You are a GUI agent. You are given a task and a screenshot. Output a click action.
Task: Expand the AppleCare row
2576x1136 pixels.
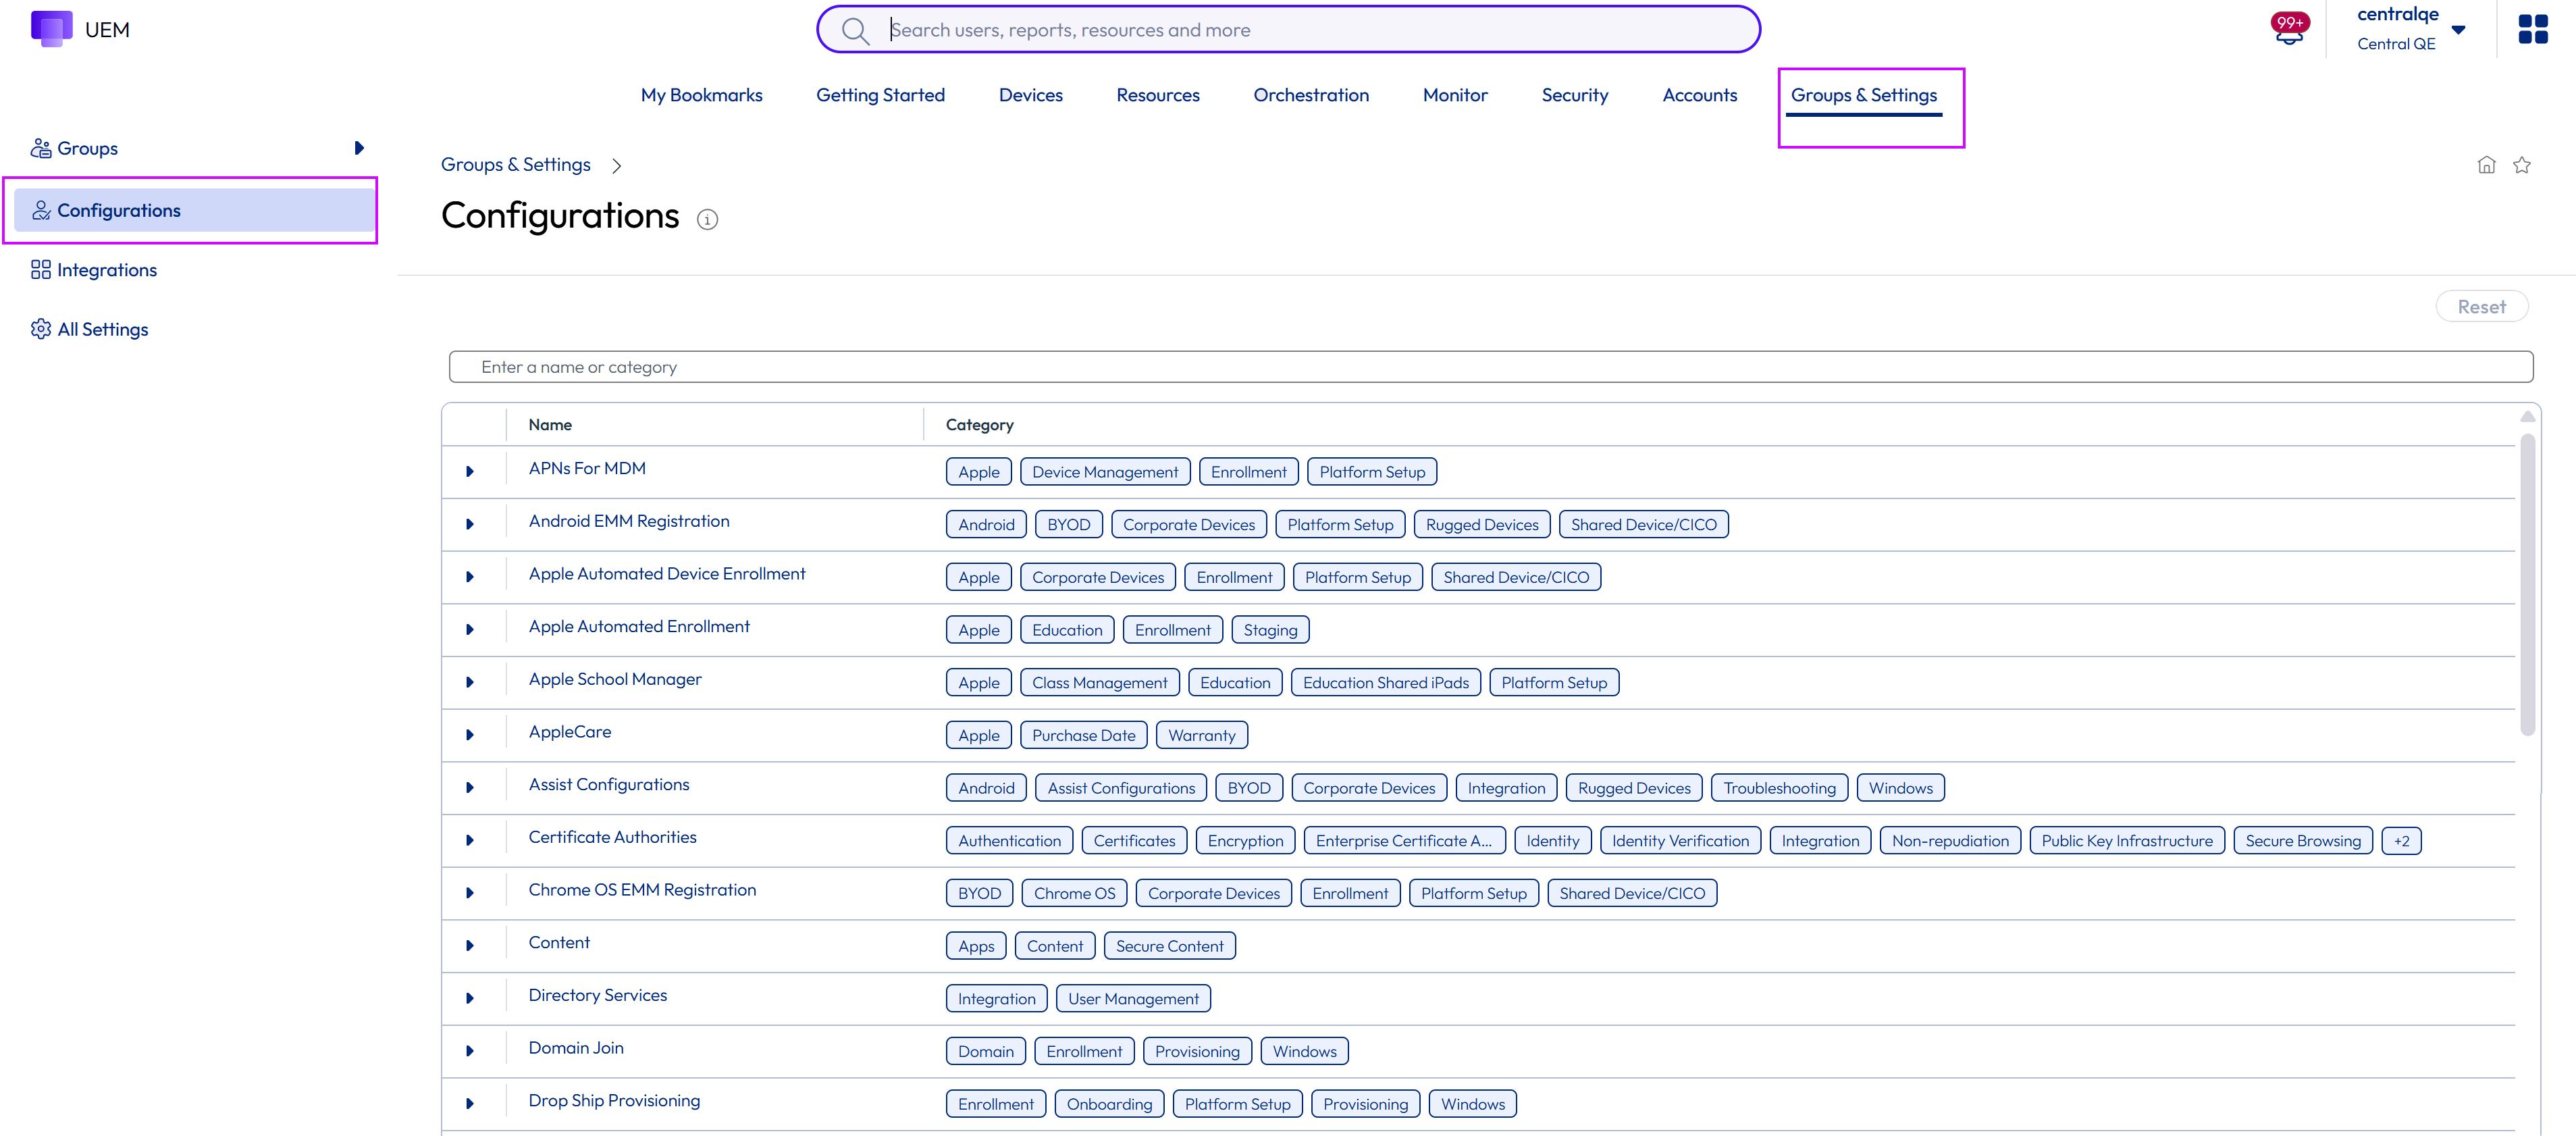click(x=470, y=735)
